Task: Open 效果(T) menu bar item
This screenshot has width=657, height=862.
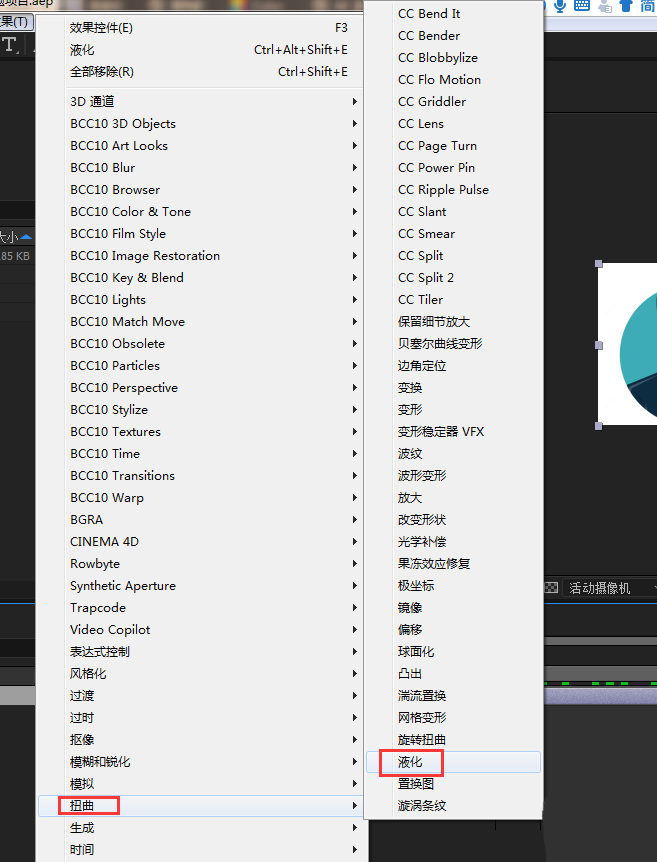Action: coord(15,22)
